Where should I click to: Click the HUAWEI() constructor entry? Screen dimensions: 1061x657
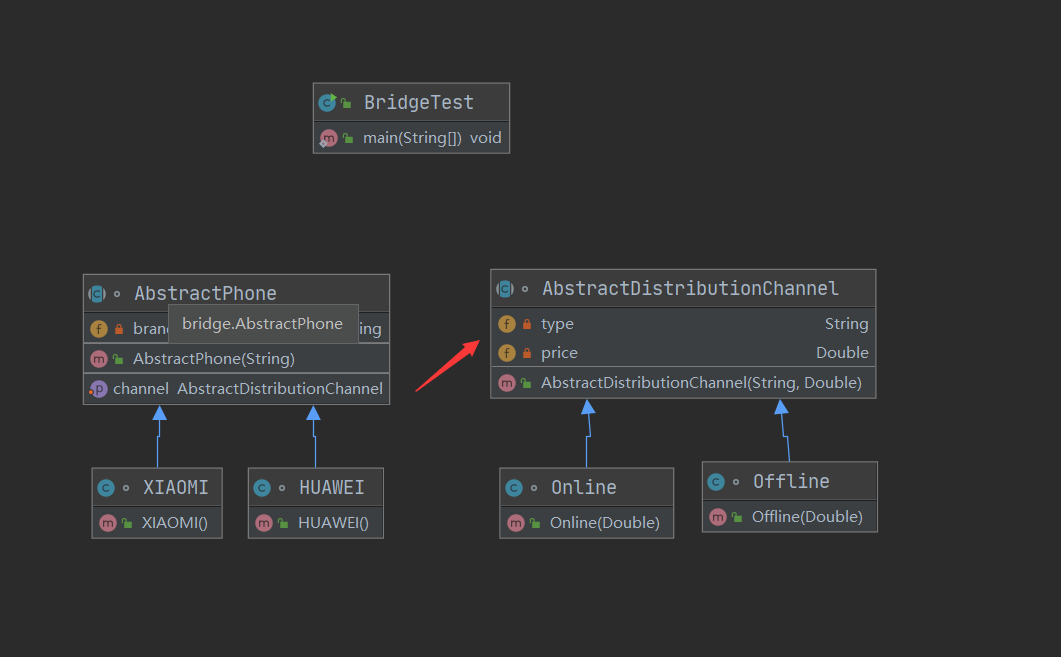(x=316, y=522)
